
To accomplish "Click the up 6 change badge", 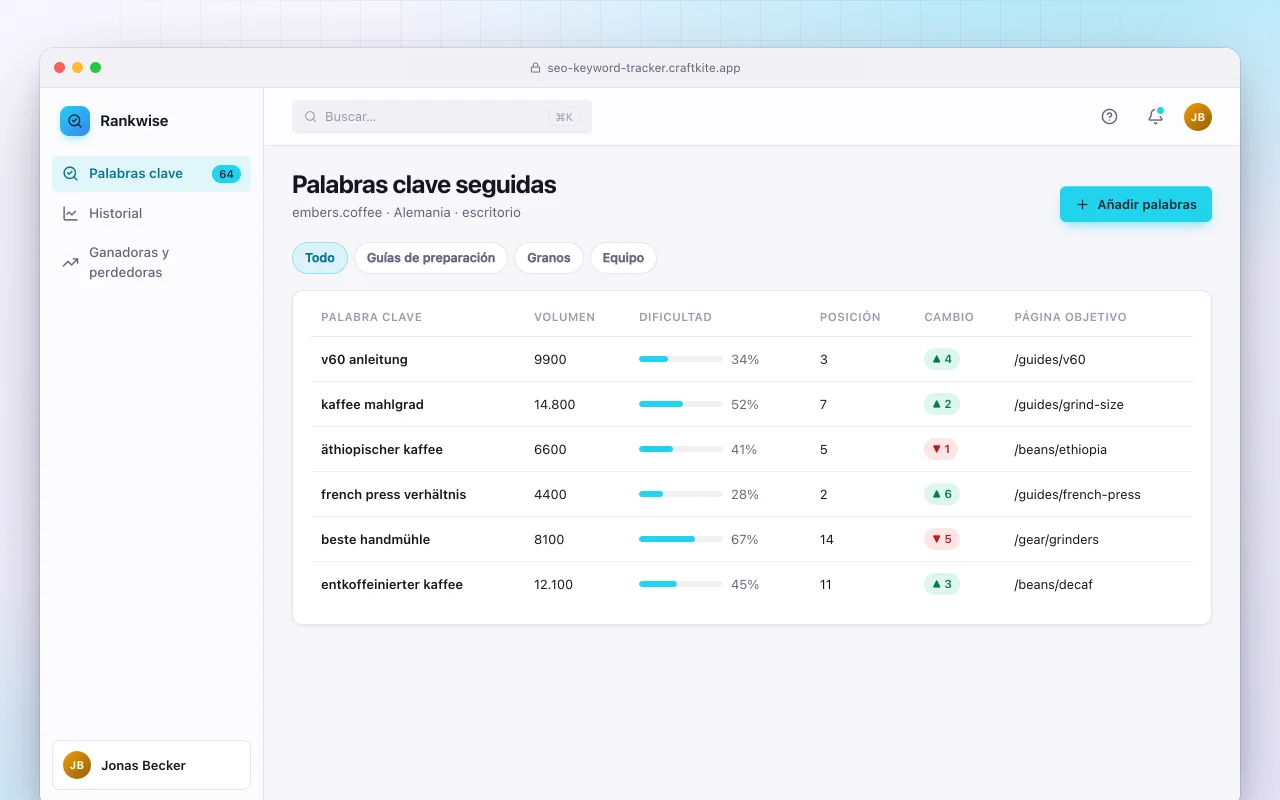I will 942,494.
